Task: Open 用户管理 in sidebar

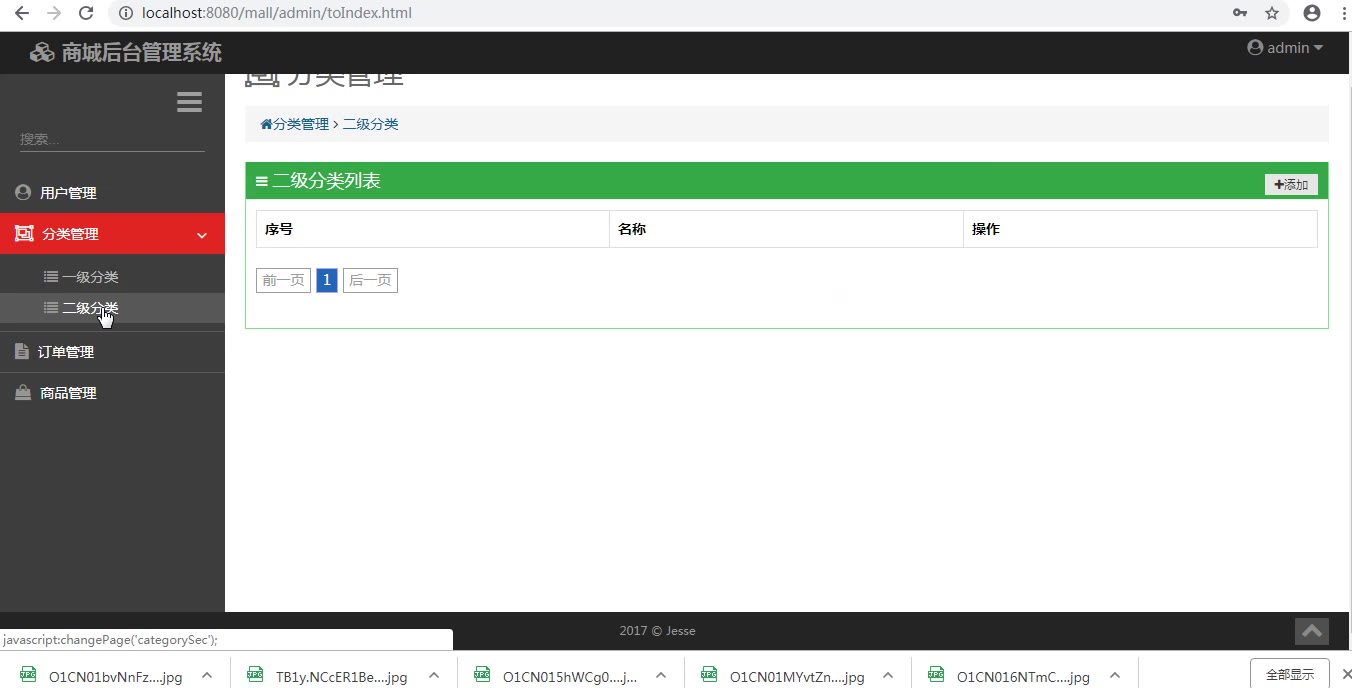Action: [x=112, y=193]
